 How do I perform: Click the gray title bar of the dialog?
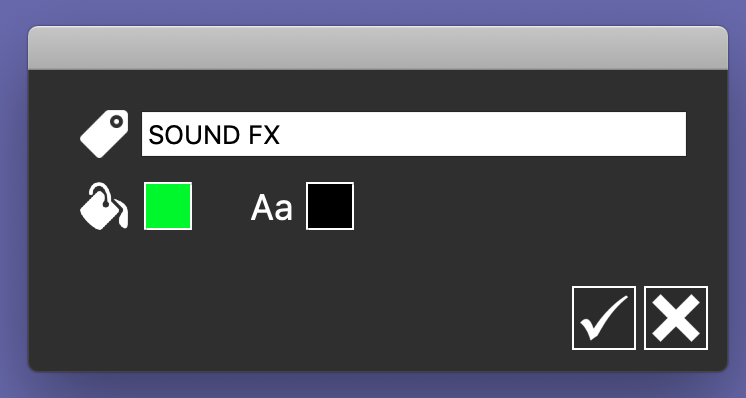pos(378,48)
